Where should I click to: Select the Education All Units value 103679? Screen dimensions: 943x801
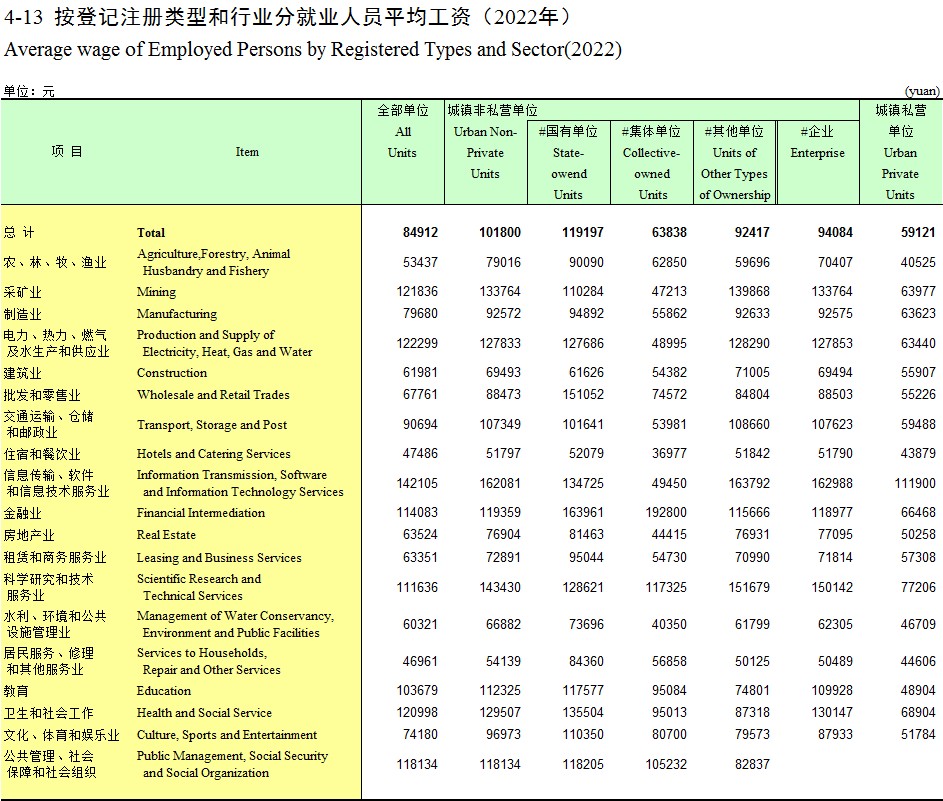(x=417, y=690)
